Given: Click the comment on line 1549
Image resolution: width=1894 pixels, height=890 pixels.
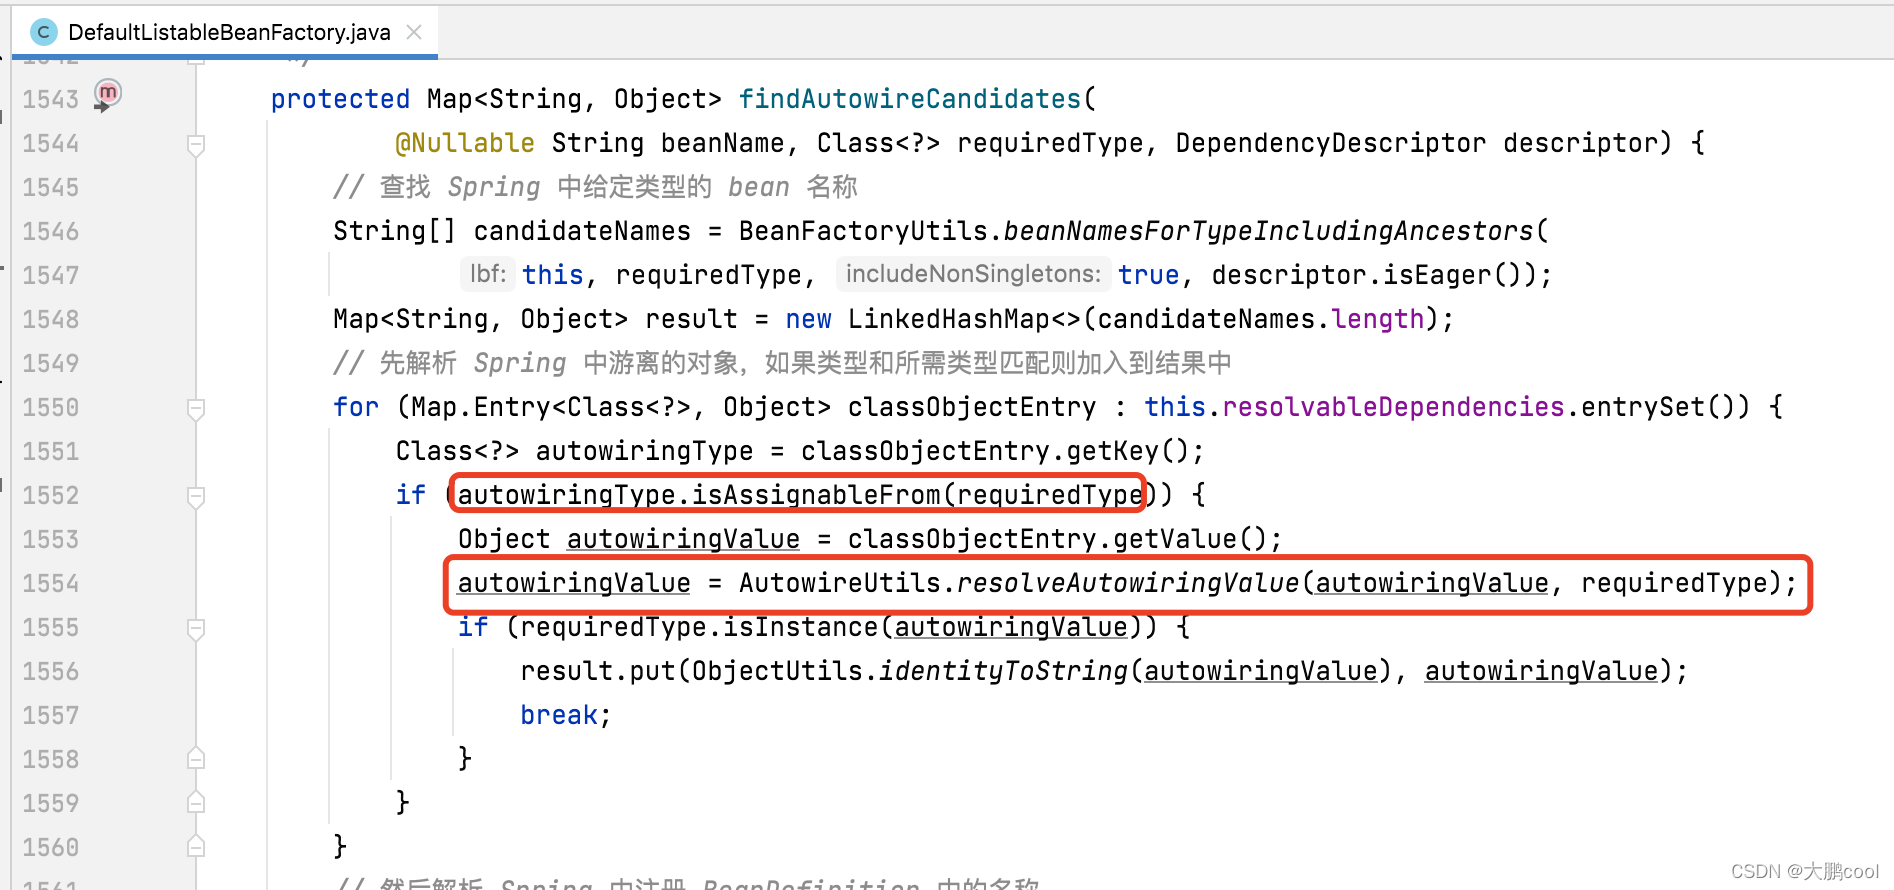Looking at the screenshot, I should tap(782, 363).
